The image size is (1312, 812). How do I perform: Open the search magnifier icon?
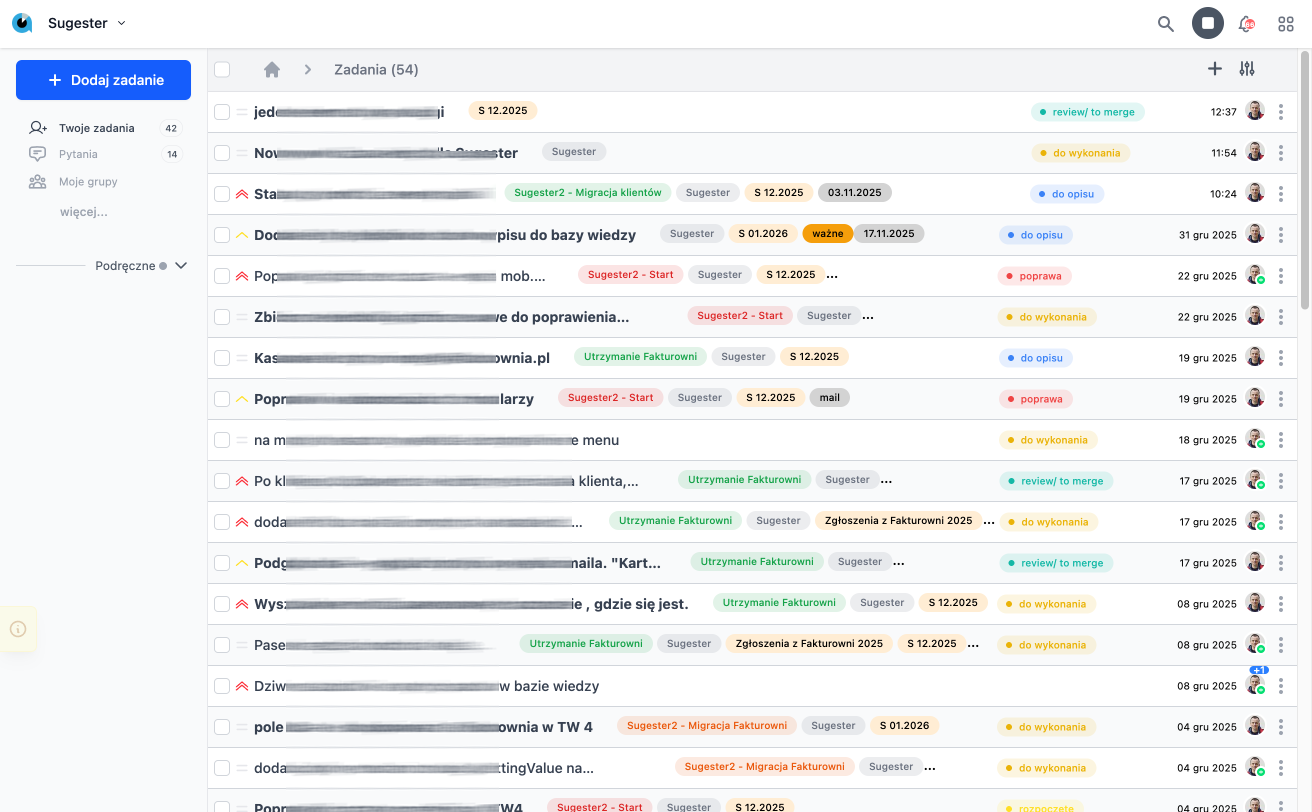1165,24
